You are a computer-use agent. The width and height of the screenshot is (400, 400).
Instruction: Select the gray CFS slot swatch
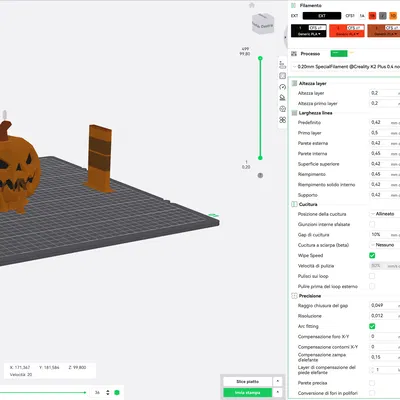(x=383, y=16)
